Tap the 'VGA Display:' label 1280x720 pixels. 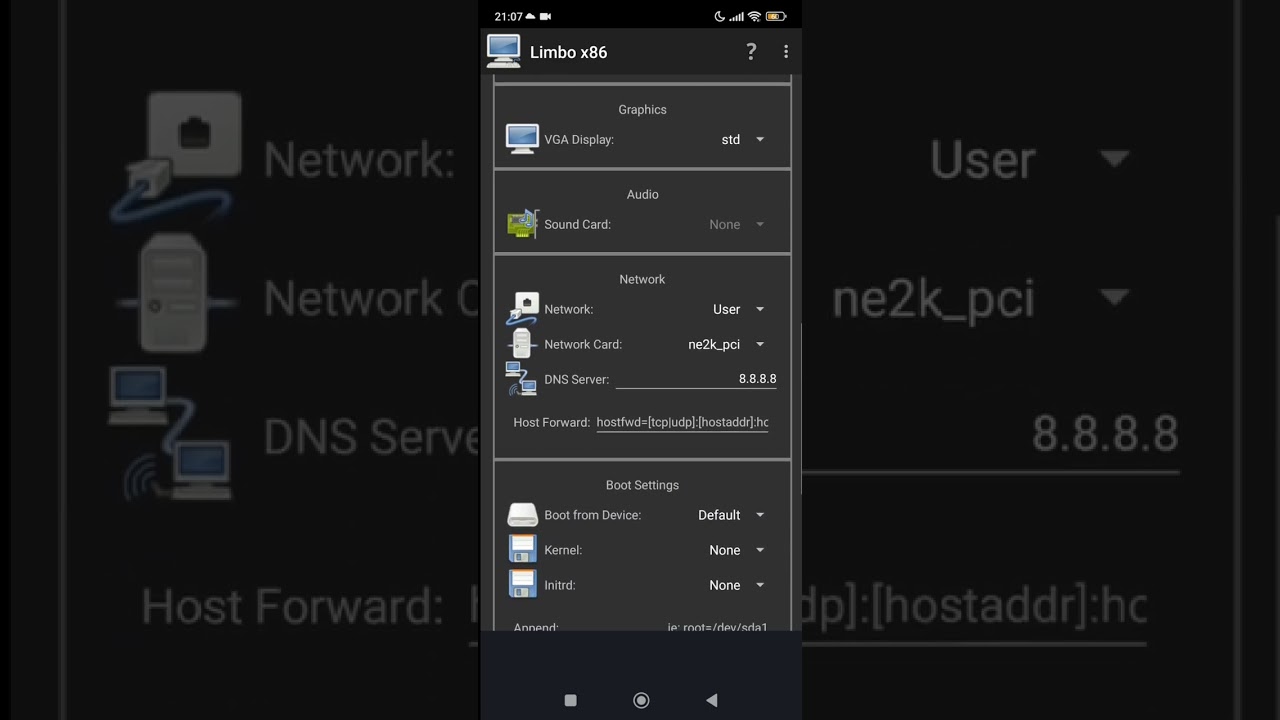(x=579, y=140)
